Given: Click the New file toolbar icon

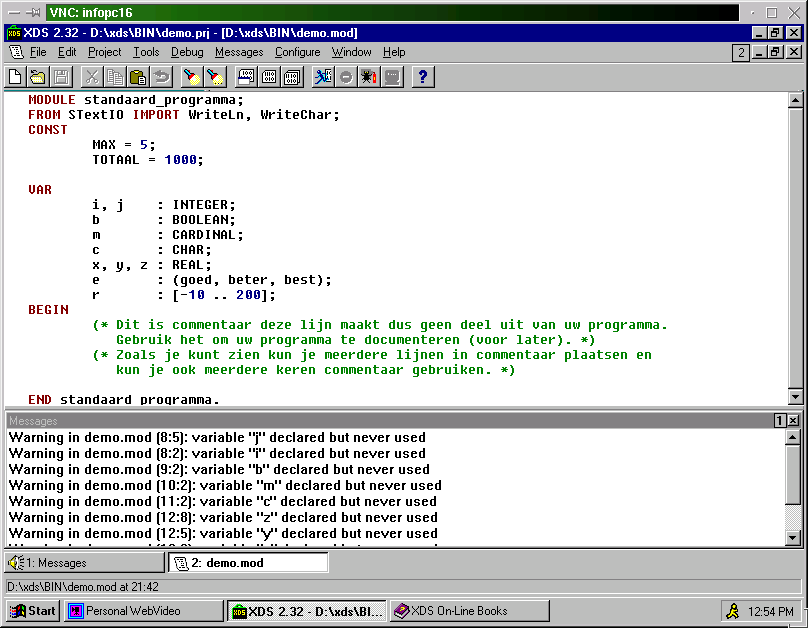Looking at the screenshot, I should pyautogui.click(x=15, y=77).
